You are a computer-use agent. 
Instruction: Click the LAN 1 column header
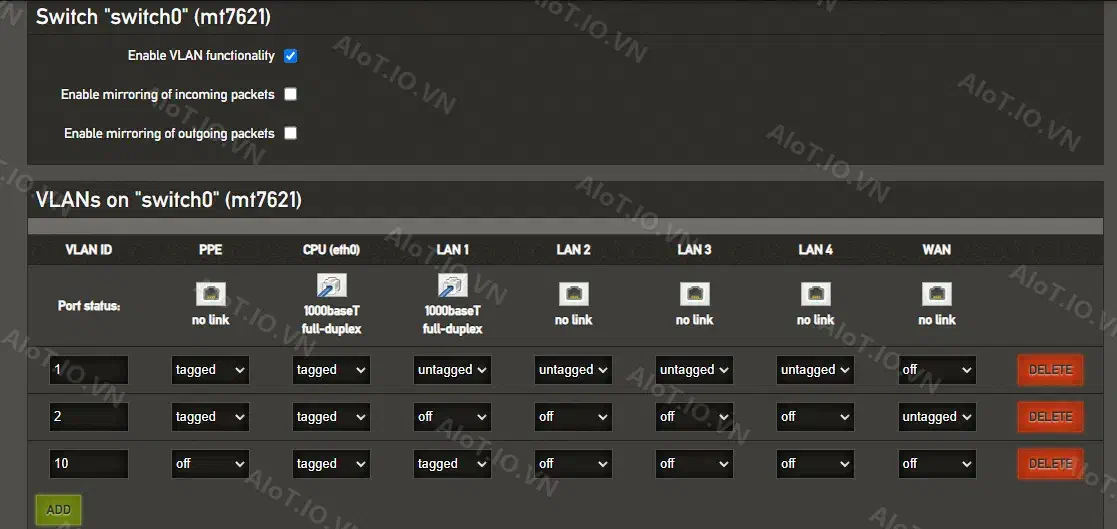[x=452, y=250]
